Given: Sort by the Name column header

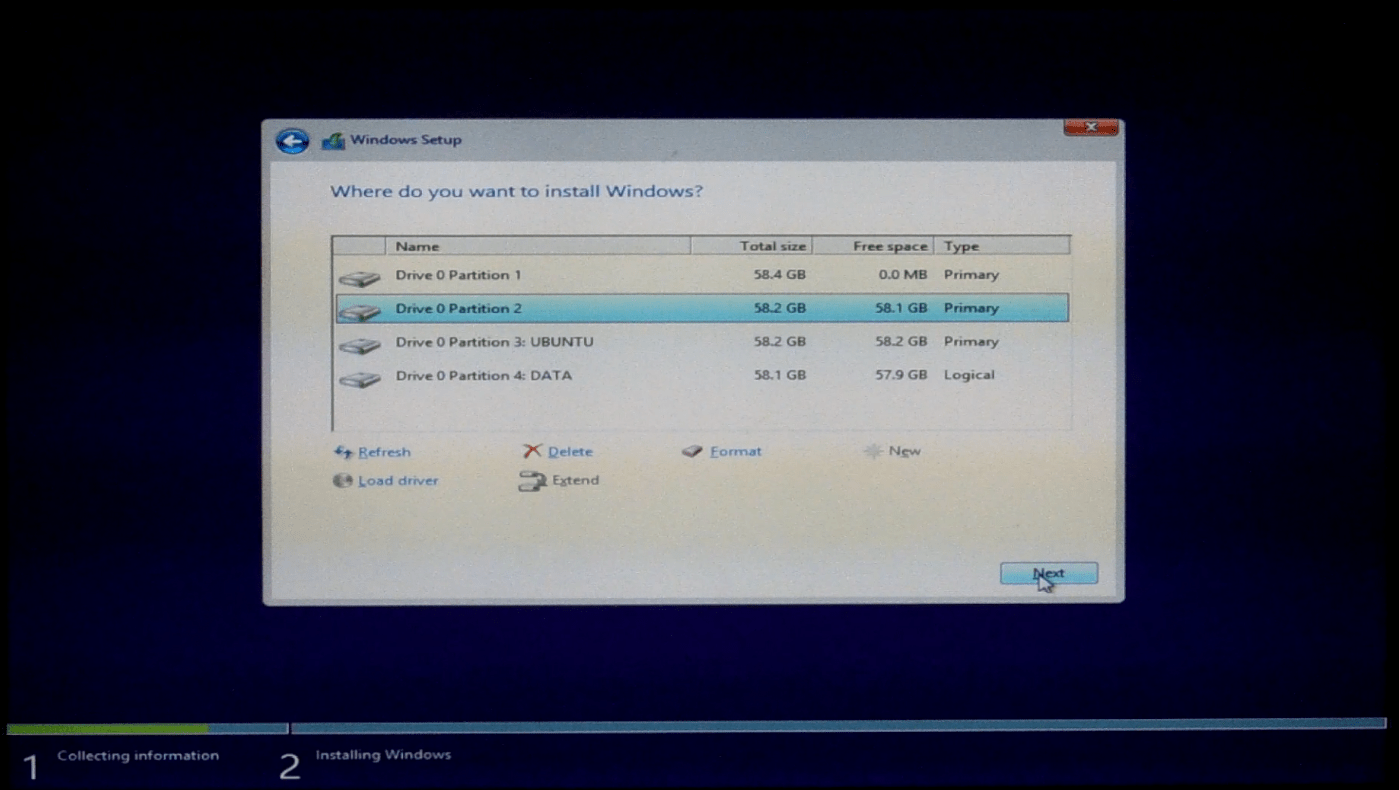Looking at the screenshot, I should point(537,246).
